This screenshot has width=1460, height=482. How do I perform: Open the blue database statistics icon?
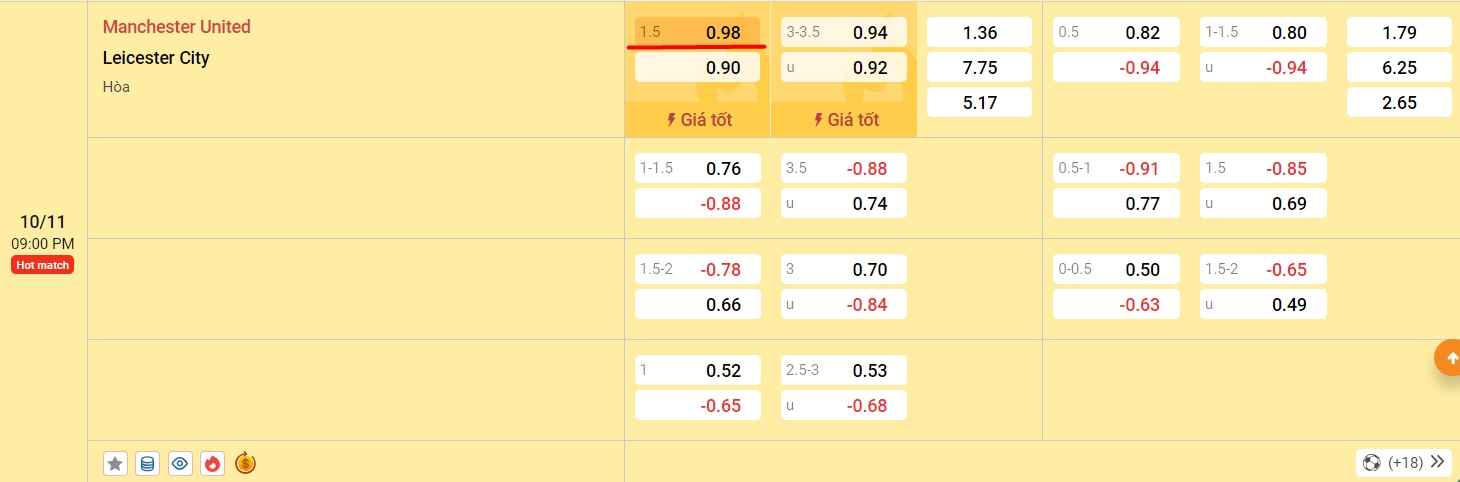147,463
